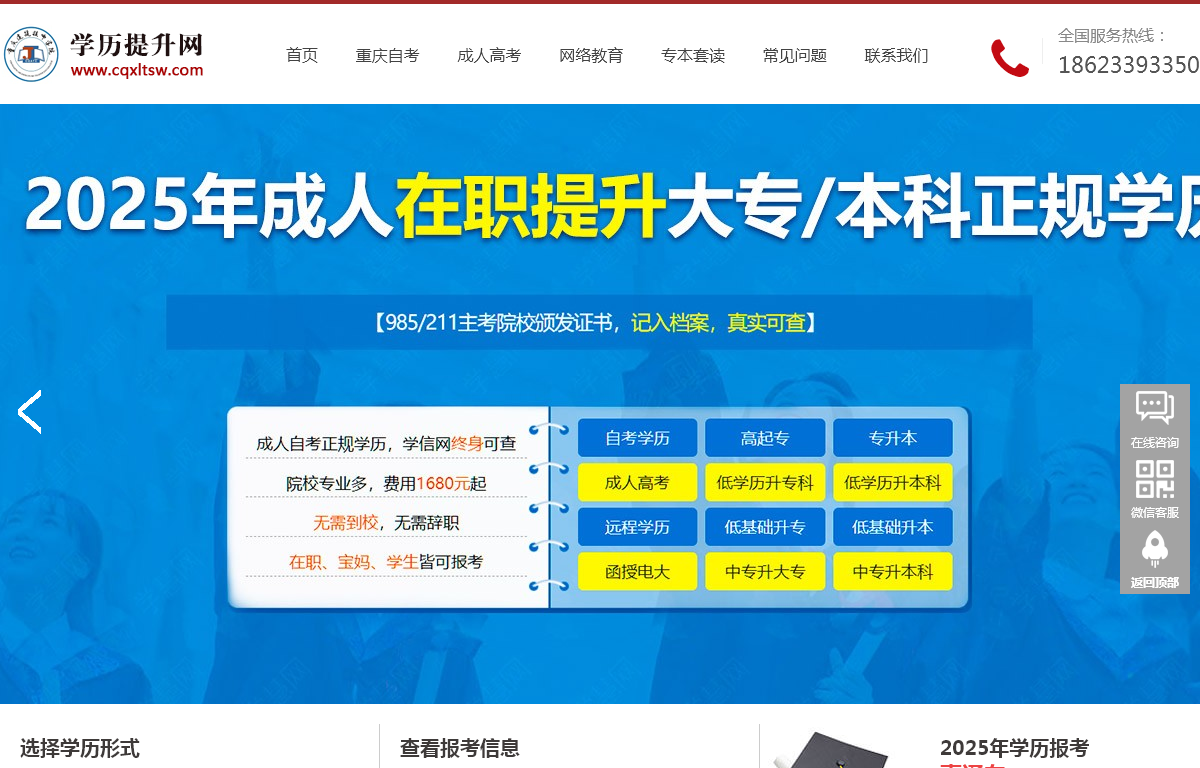1200x768 pixels.
Task: Open the 重庆自考 menu item
Action: pyautogui.click(x=388, y=57)
